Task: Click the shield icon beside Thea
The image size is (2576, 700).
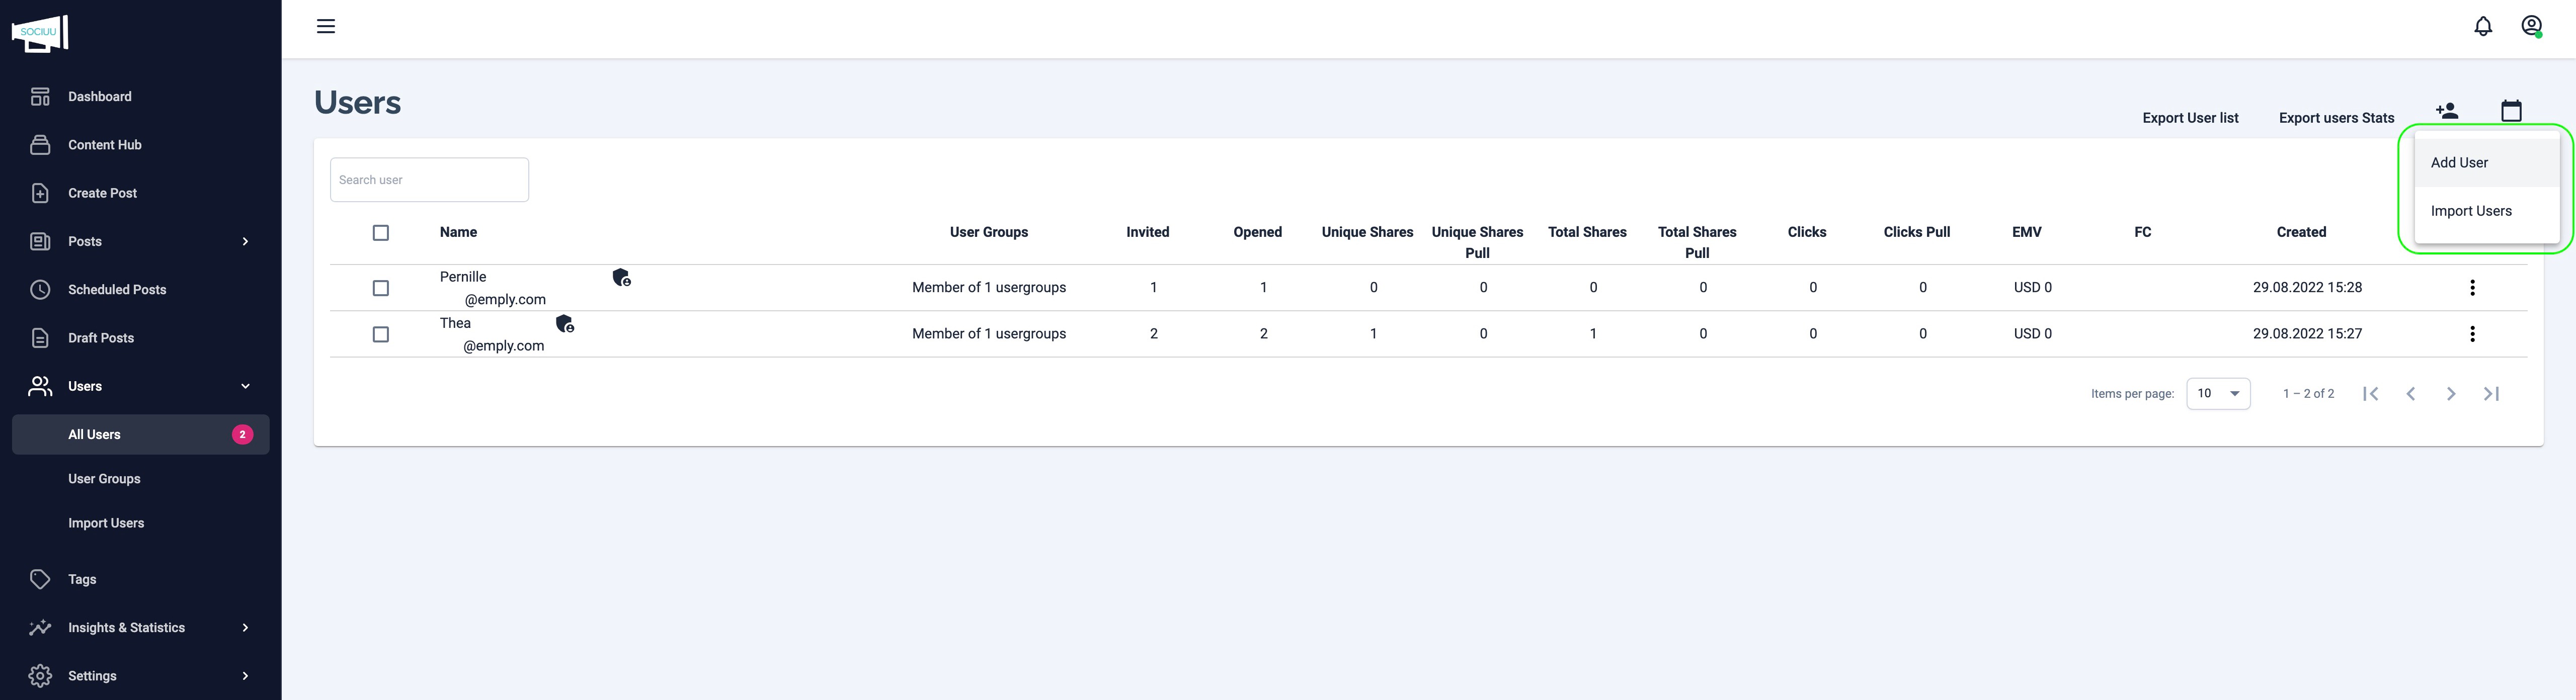Action: coord(565,324)
